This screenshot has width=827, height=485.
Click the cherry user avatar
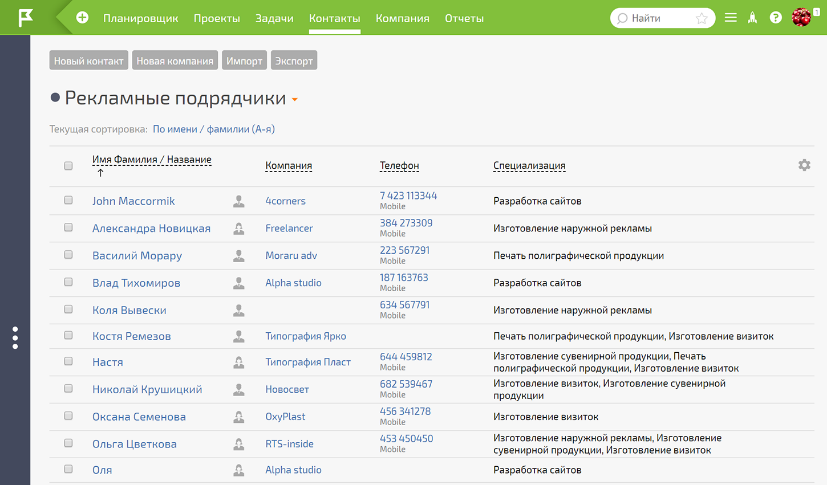click(801, 17)
